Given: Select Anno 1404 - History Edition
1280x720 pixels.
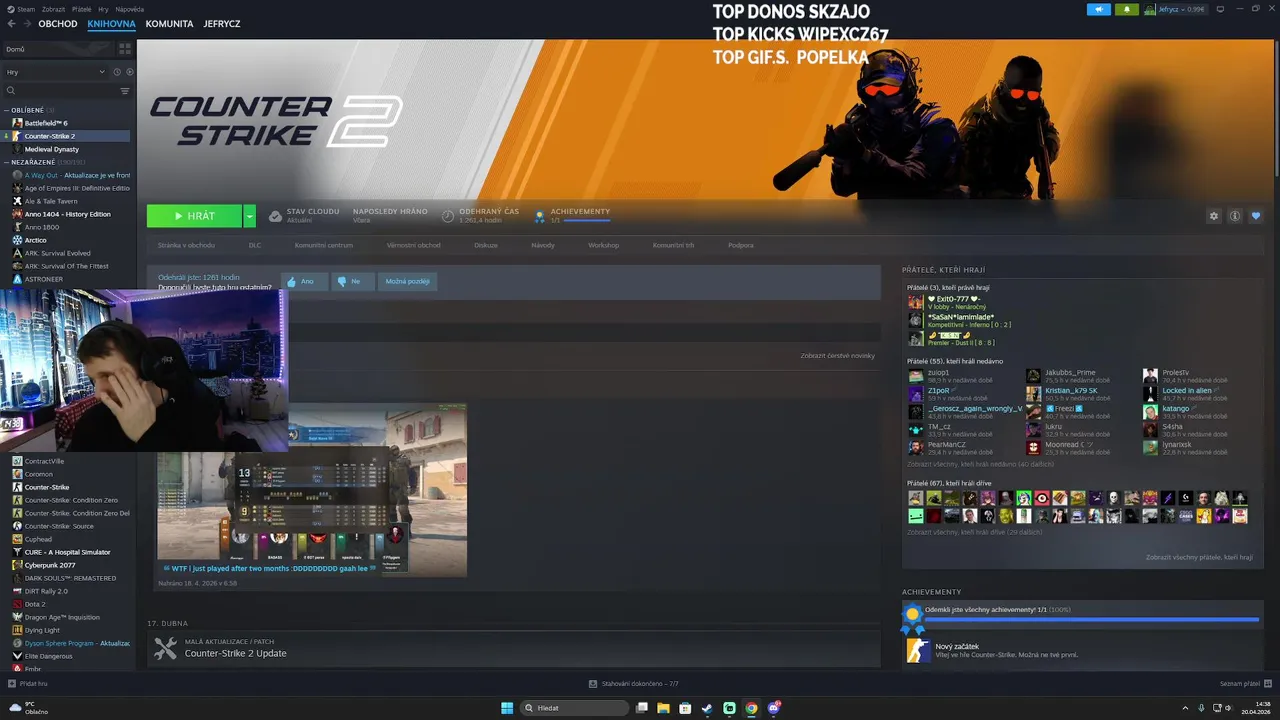Looking at the screenshot, I should pyautogui.click(x=68, y=214).
